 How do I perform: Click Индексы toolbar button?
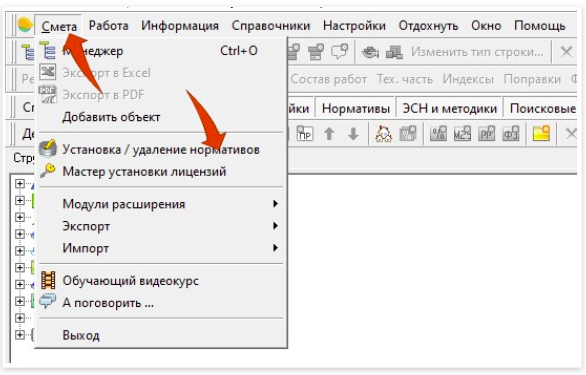pyautogui.click(x=468, y=79)
